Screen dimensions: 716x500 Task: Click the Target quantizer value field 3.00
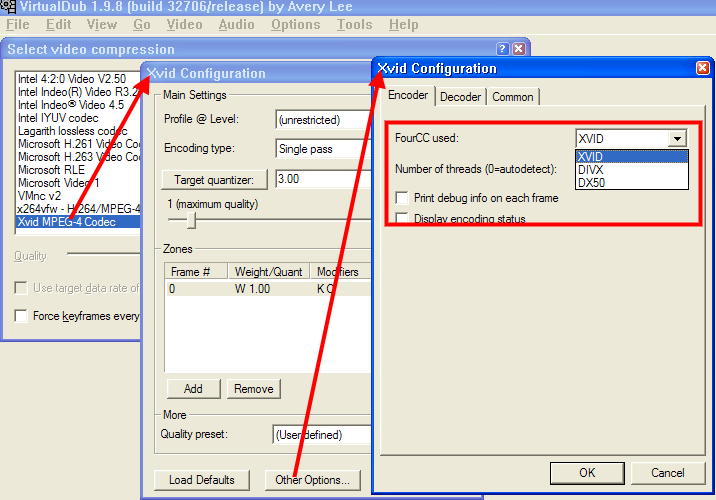[x=323, y=179]
